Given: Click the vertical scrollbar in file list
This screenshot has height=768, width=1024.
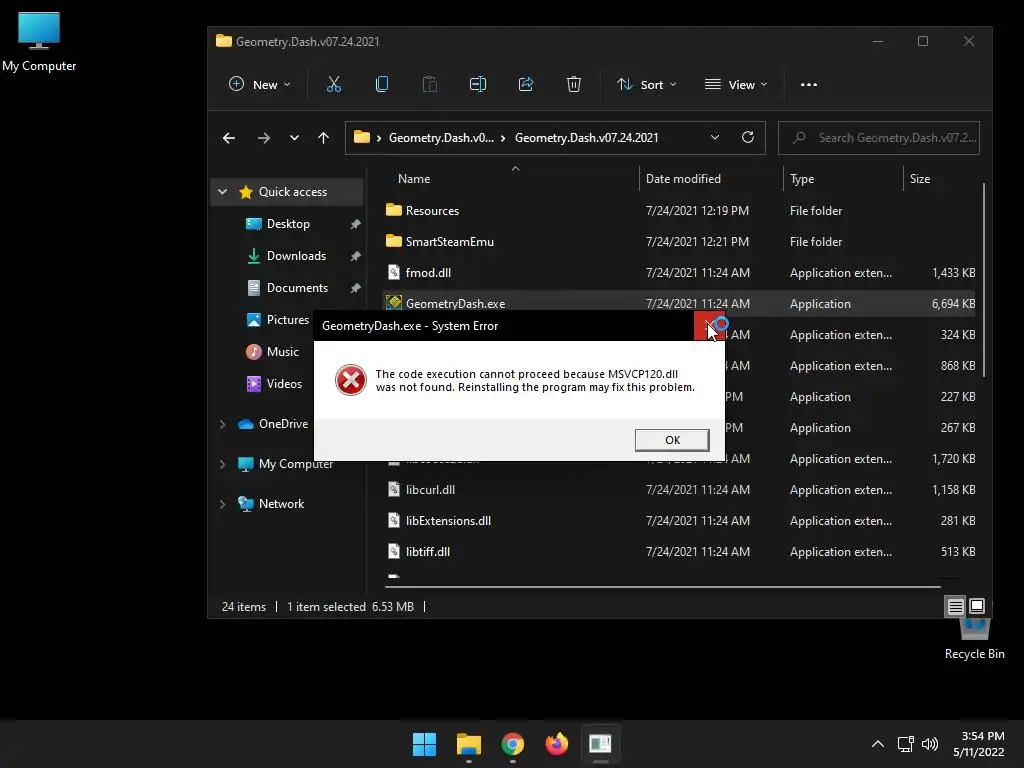Looking at the screenshot, I should (984, 280).
